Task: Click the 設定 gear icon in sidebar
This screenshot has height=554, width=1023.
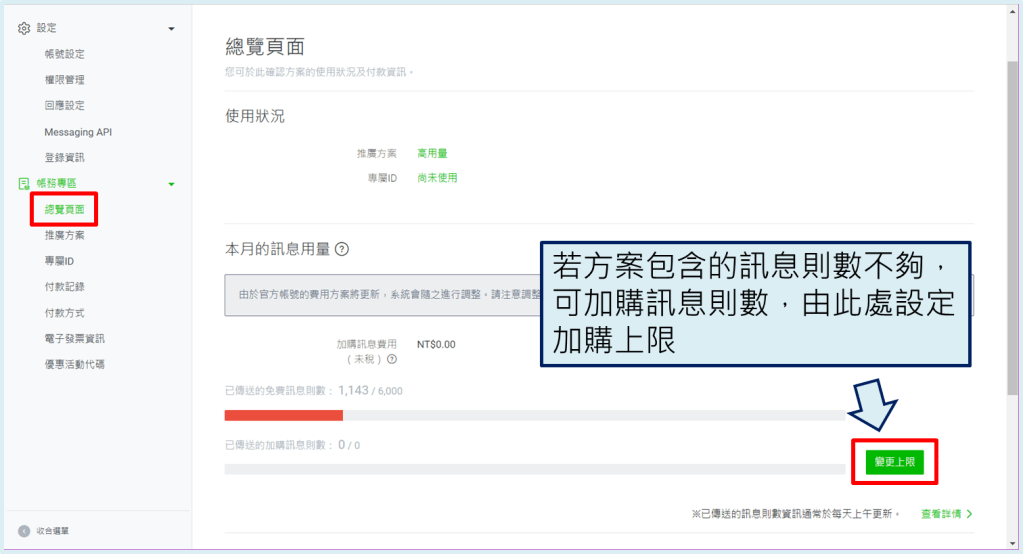Action: point(24,28)
